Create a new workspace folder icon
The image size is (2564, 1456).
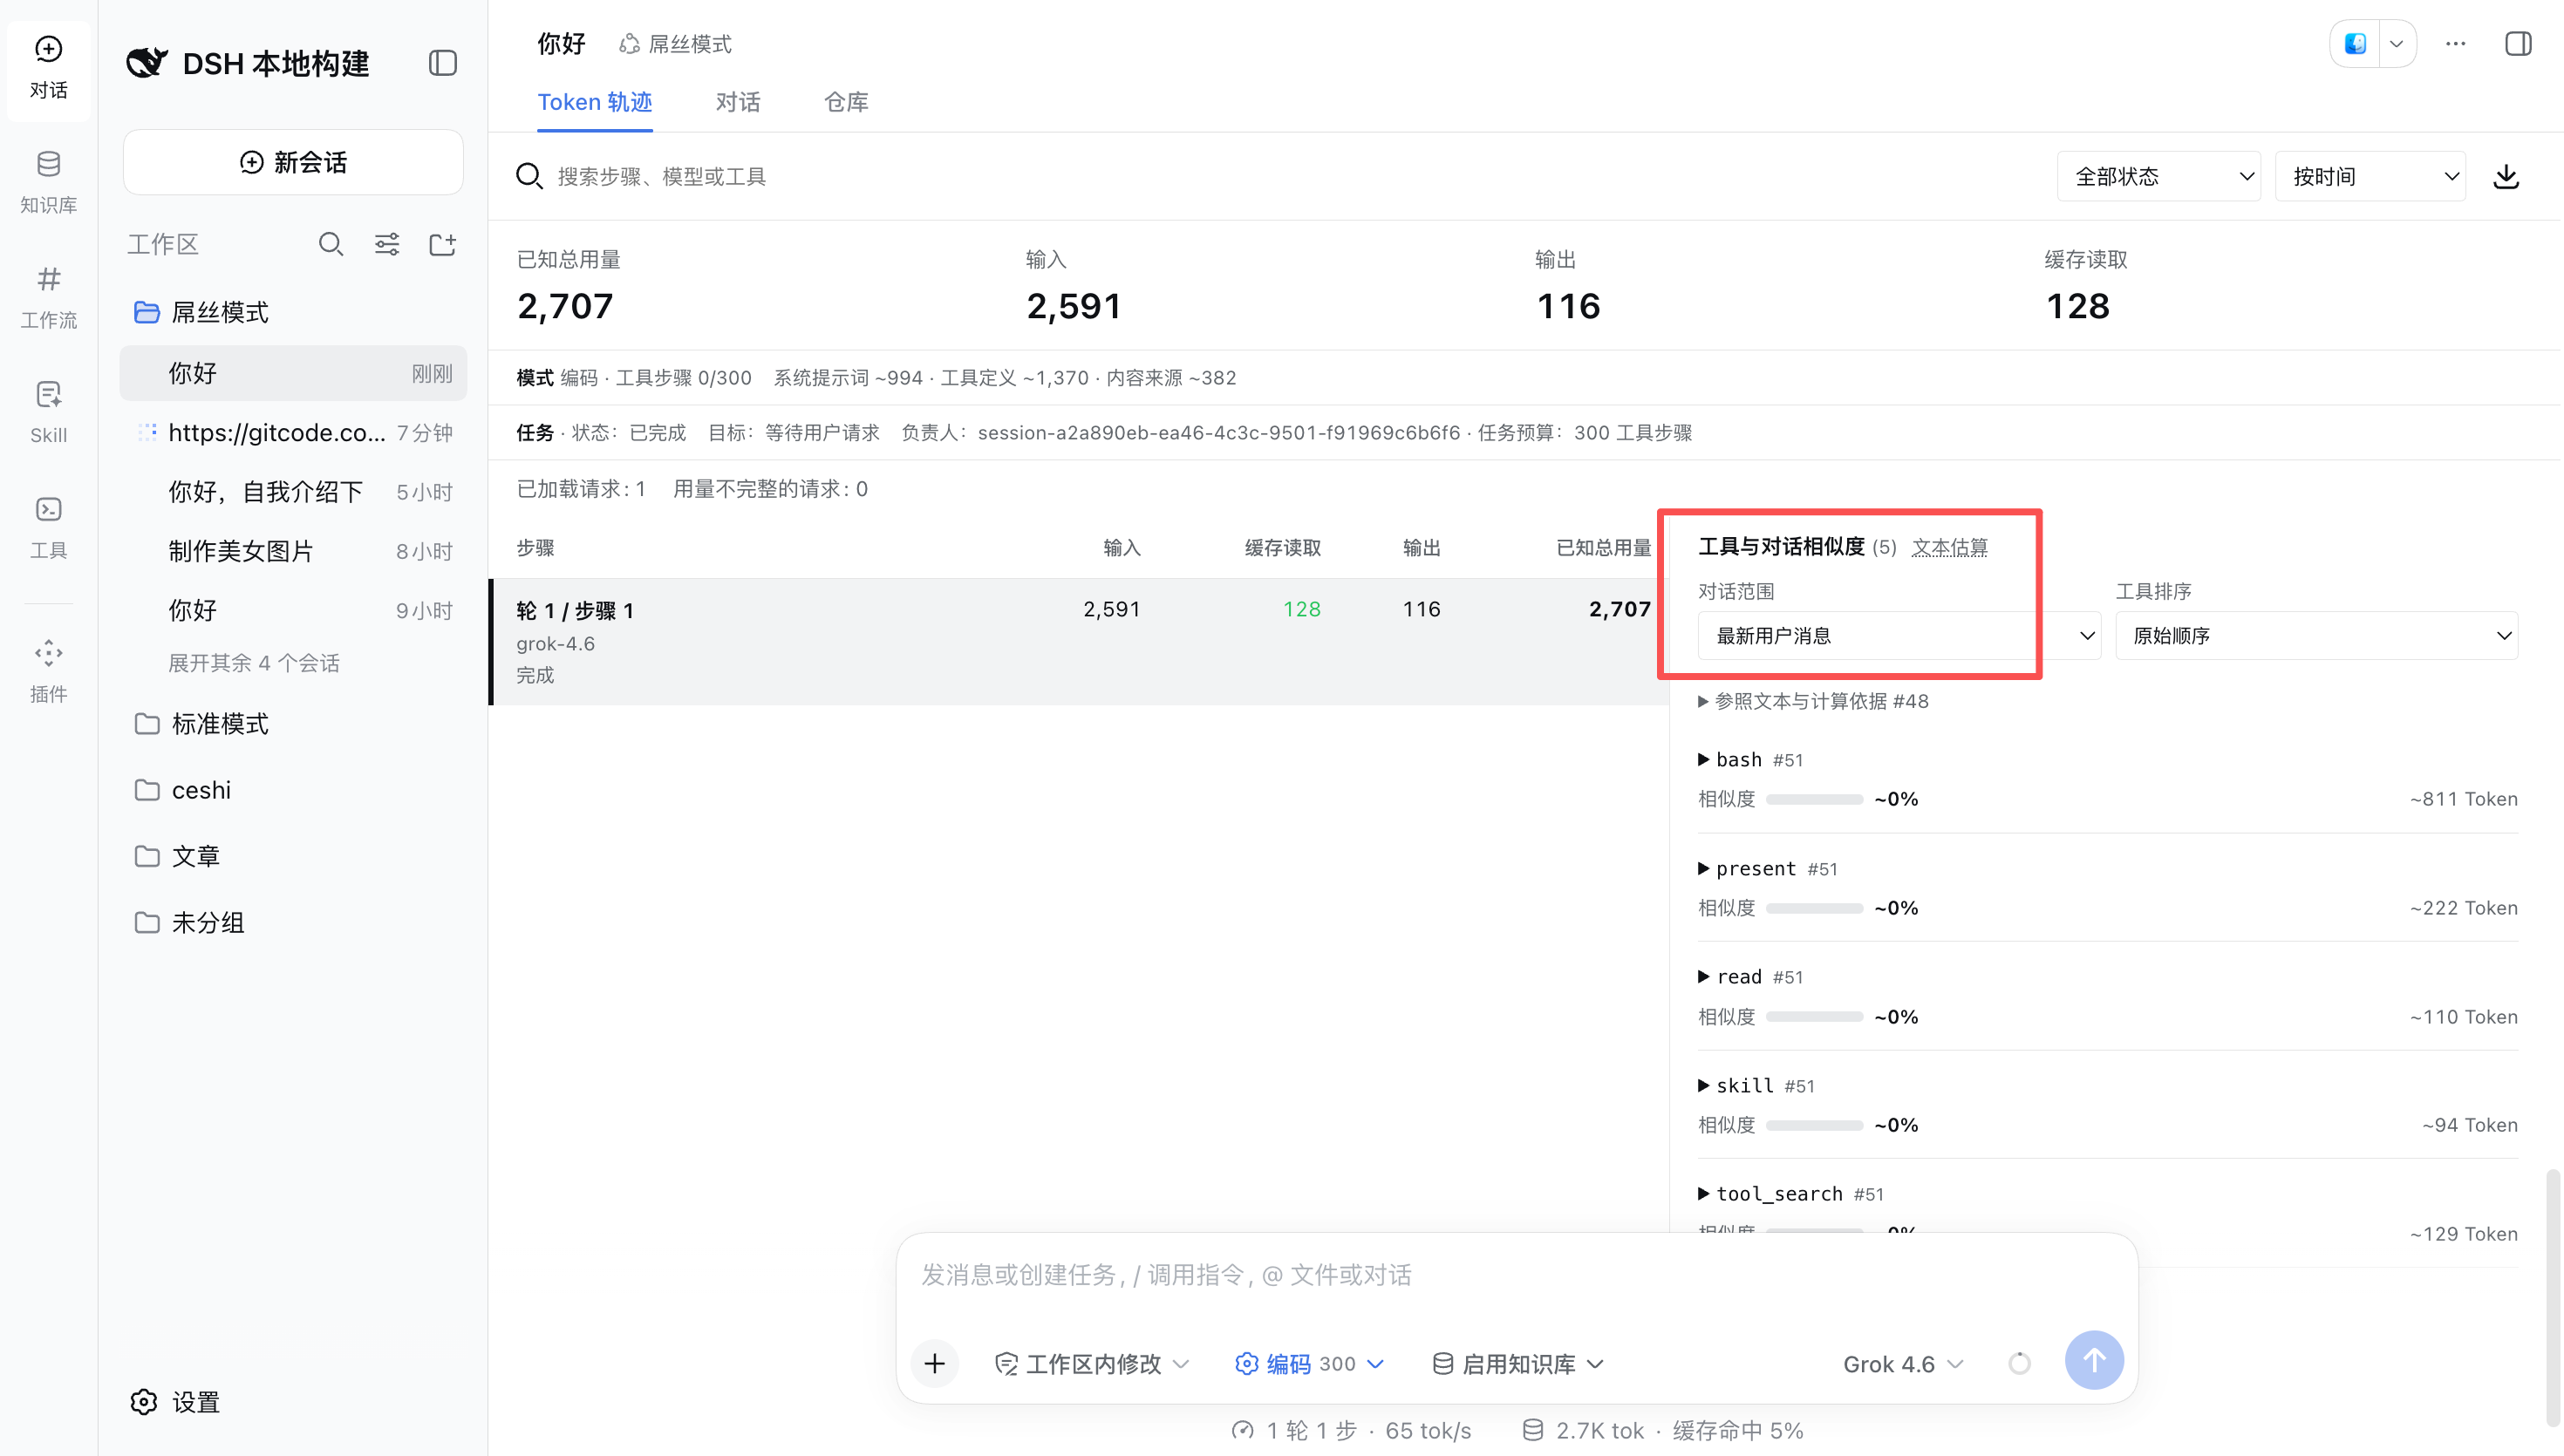tap(442, 244)
